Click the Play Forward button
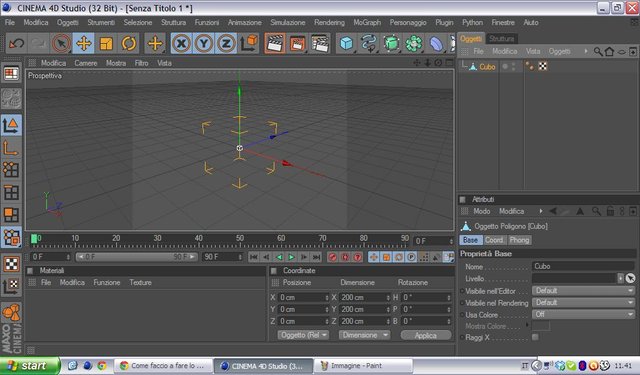 click(x=291, y=257)
